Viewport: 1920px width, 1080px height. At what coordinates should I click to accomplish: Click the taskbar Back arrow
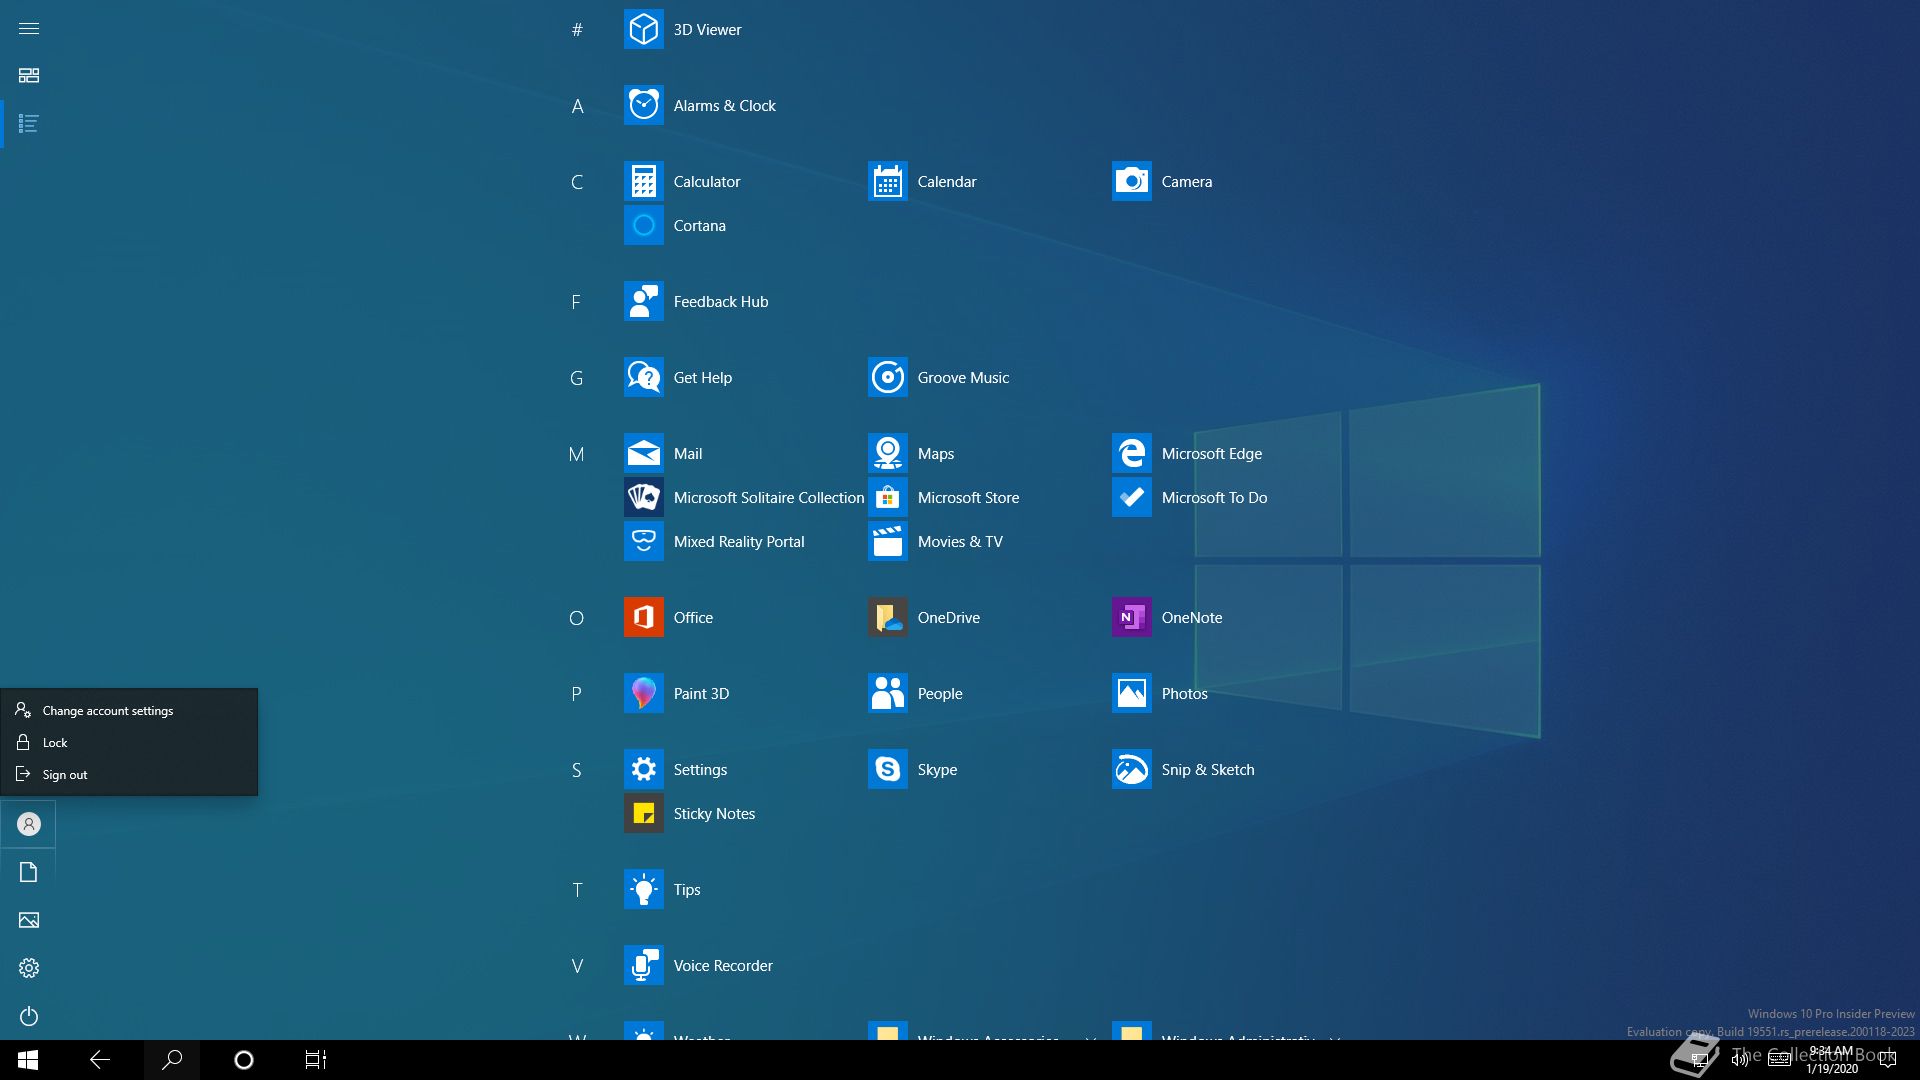100,1060
